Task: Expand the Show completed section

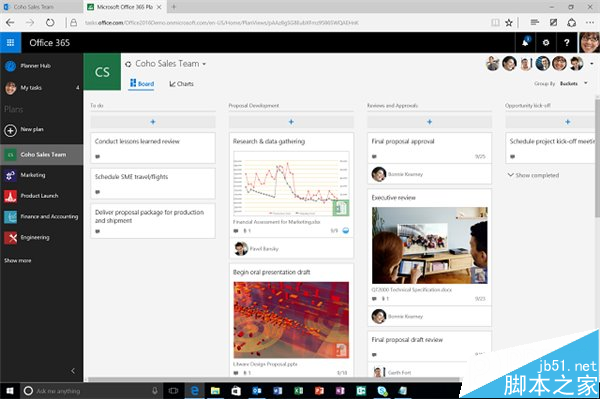Action: 533,175
